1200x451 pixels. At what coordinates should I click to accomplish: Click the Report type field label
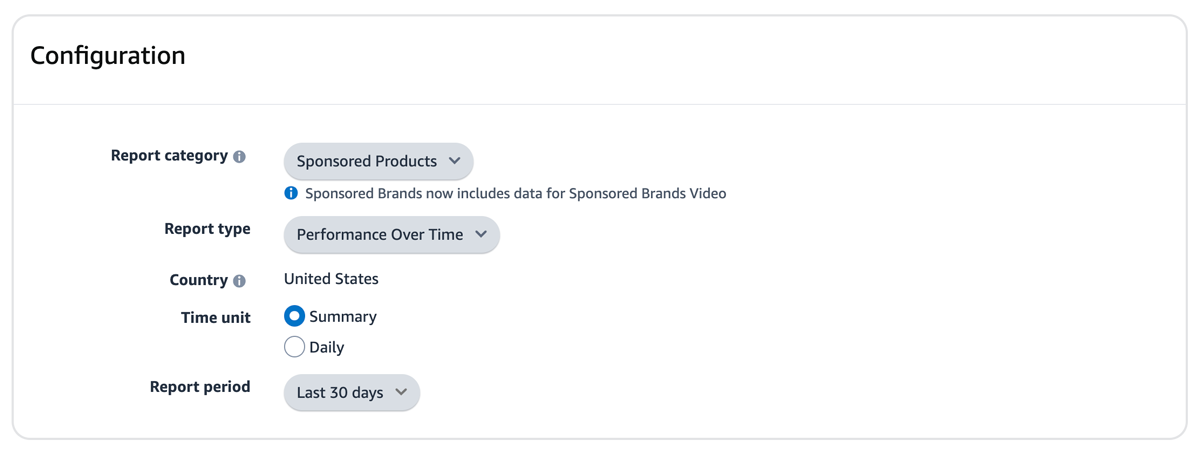(207, 229)
